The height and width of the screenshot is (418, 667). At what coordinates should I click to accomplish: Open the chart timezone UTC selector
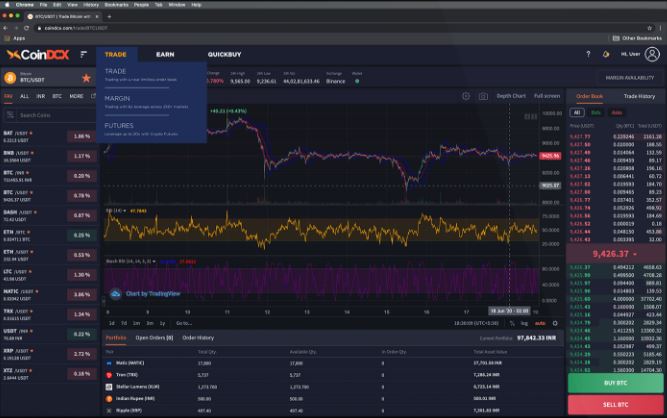coord(476,324)
